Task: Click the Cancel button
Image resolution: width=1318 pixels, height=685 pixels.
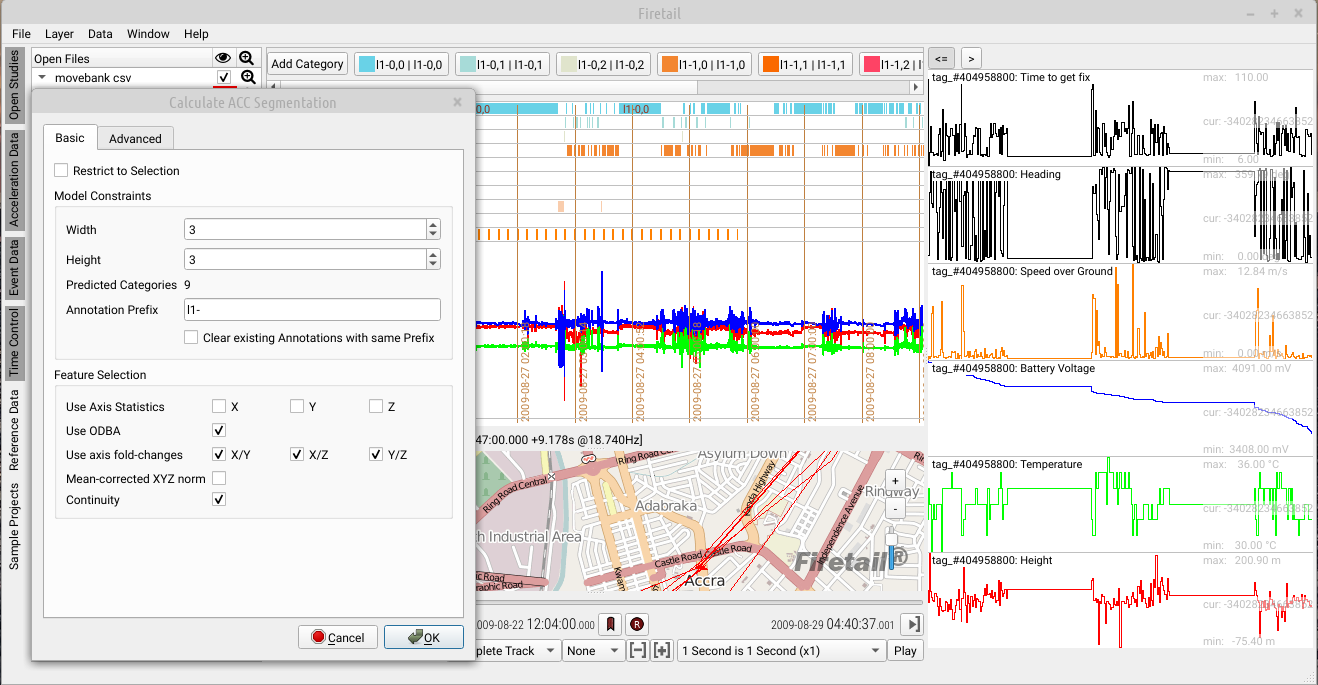Action: [338, 637]
